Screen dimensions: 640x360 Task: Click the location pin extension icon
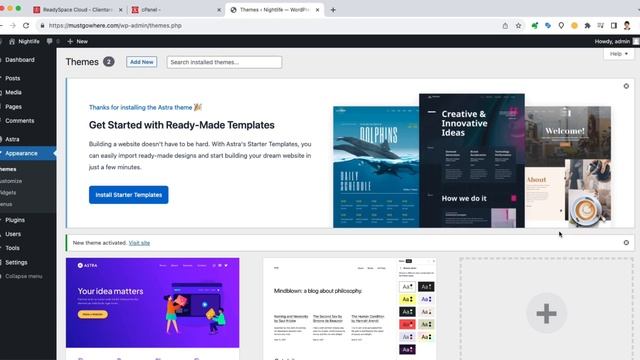click(561, 26)
